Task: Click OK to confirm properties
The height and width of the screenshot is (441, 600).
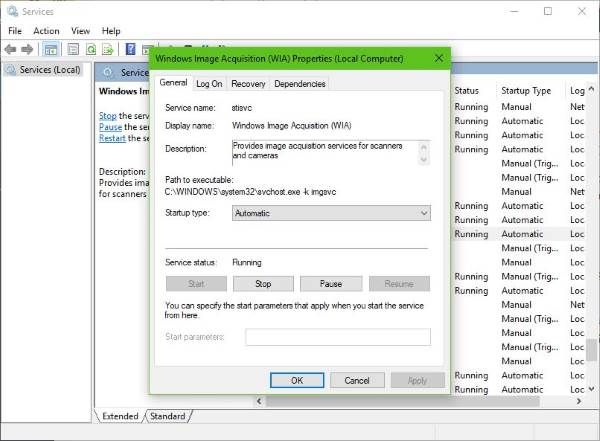Action: 297,380
